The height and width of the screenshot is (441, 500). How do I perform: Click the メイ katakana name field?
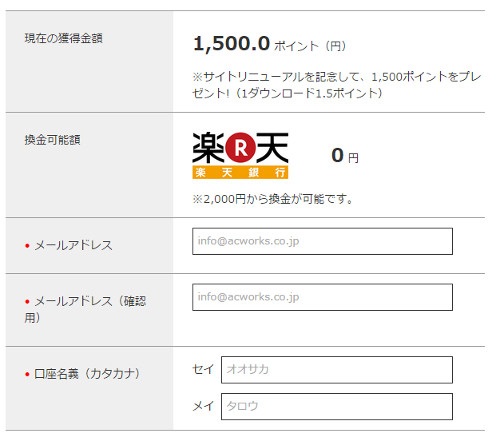(337, 406)
